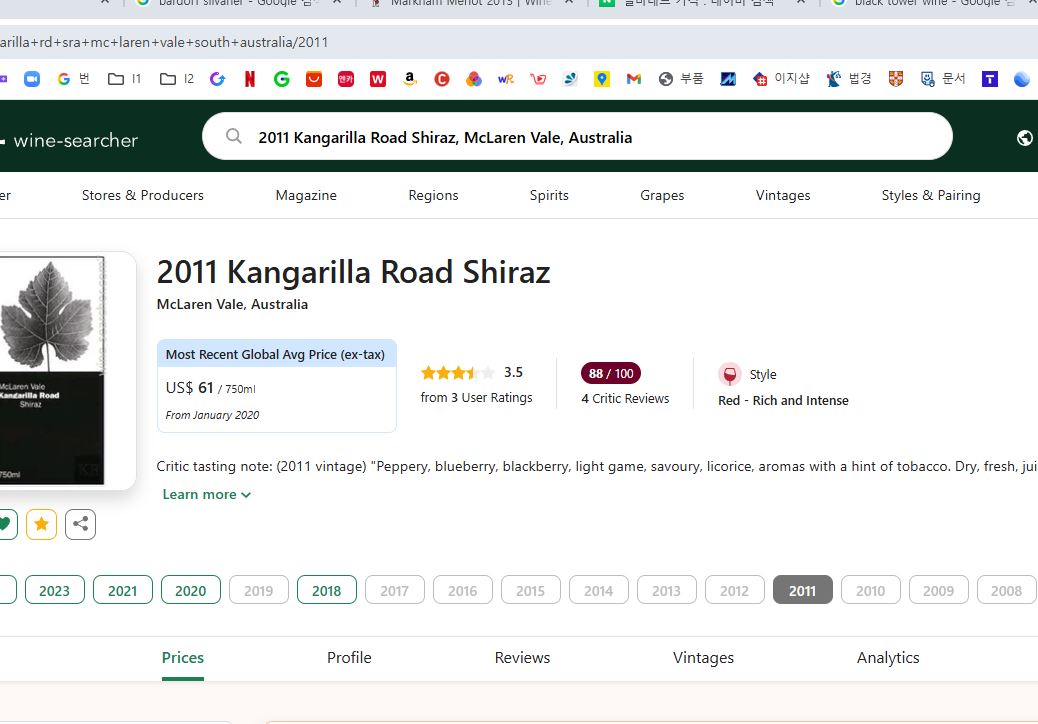Open the I1 bookmarks folder
This screenshot has width=1038, height=724.
[124, 79]
